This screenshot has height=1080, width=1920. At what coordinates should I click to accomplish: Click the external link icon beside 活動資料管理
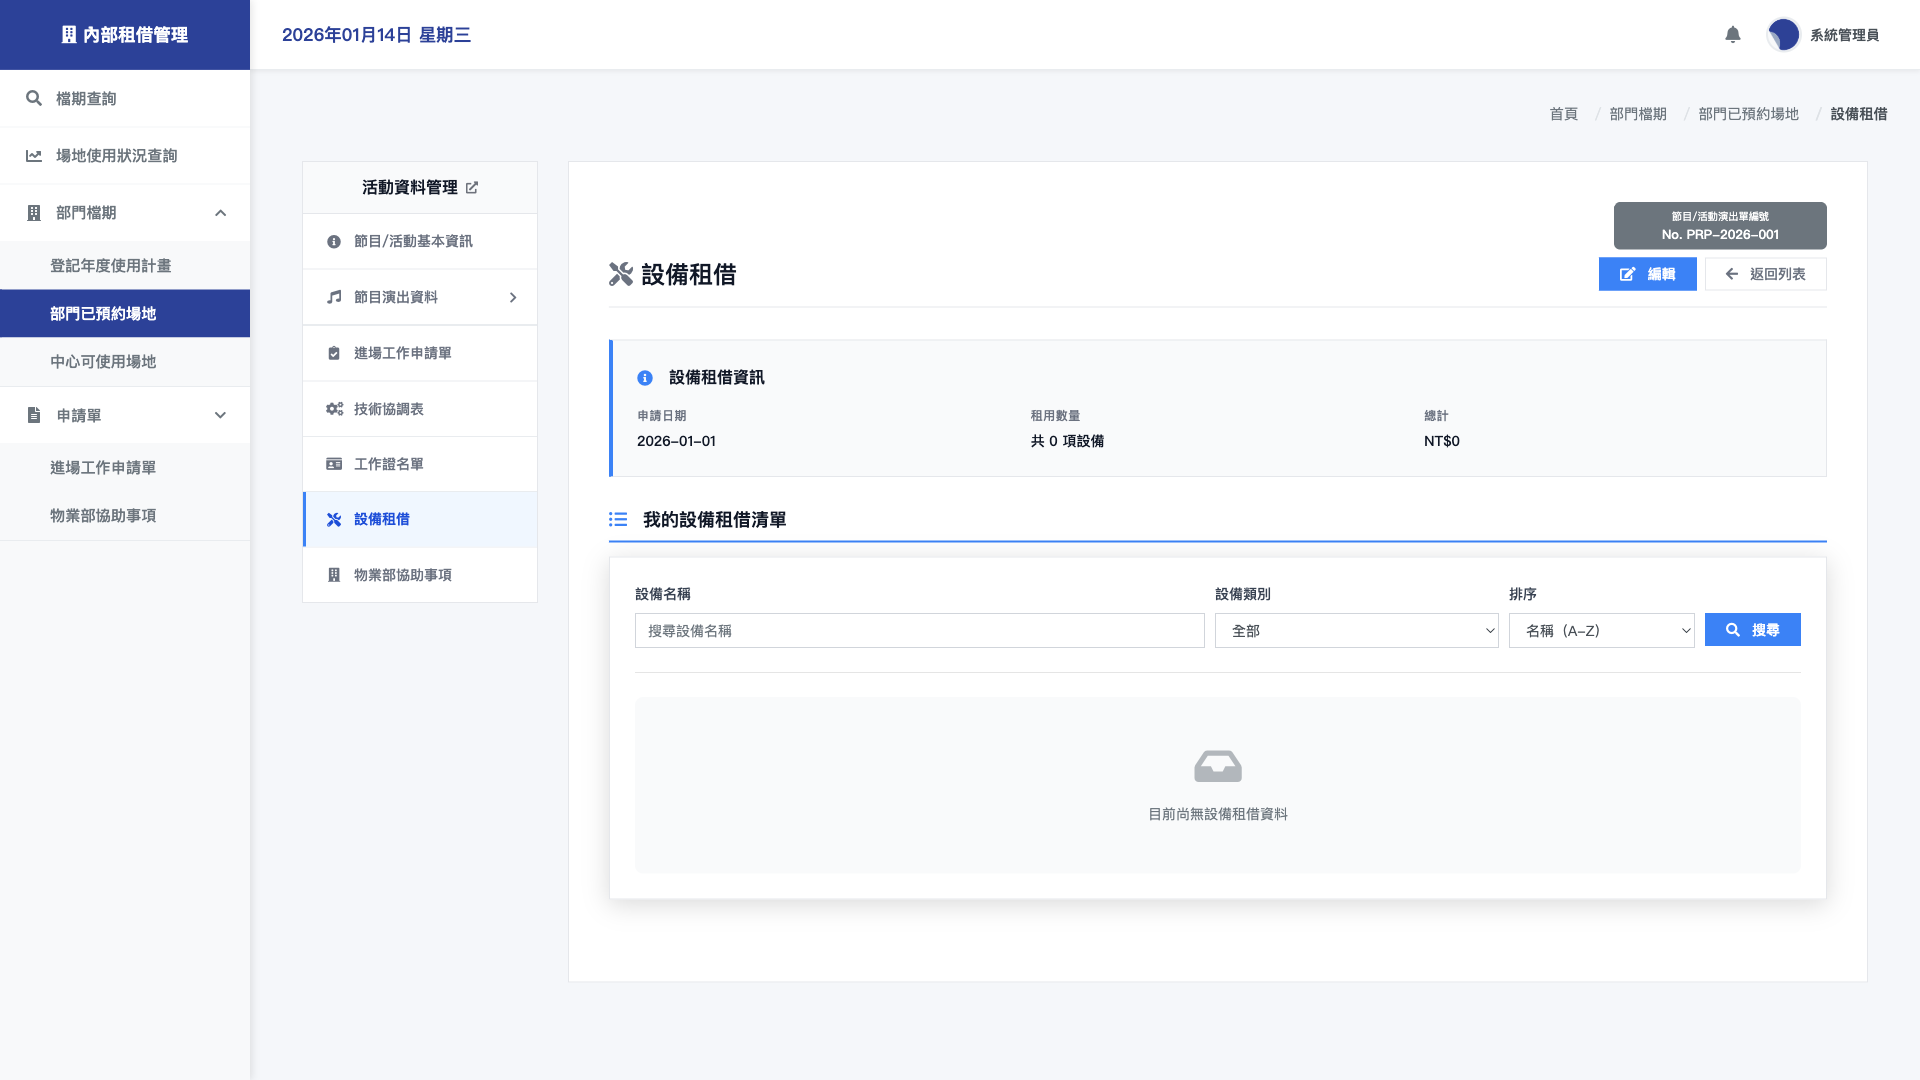point(472,188)
